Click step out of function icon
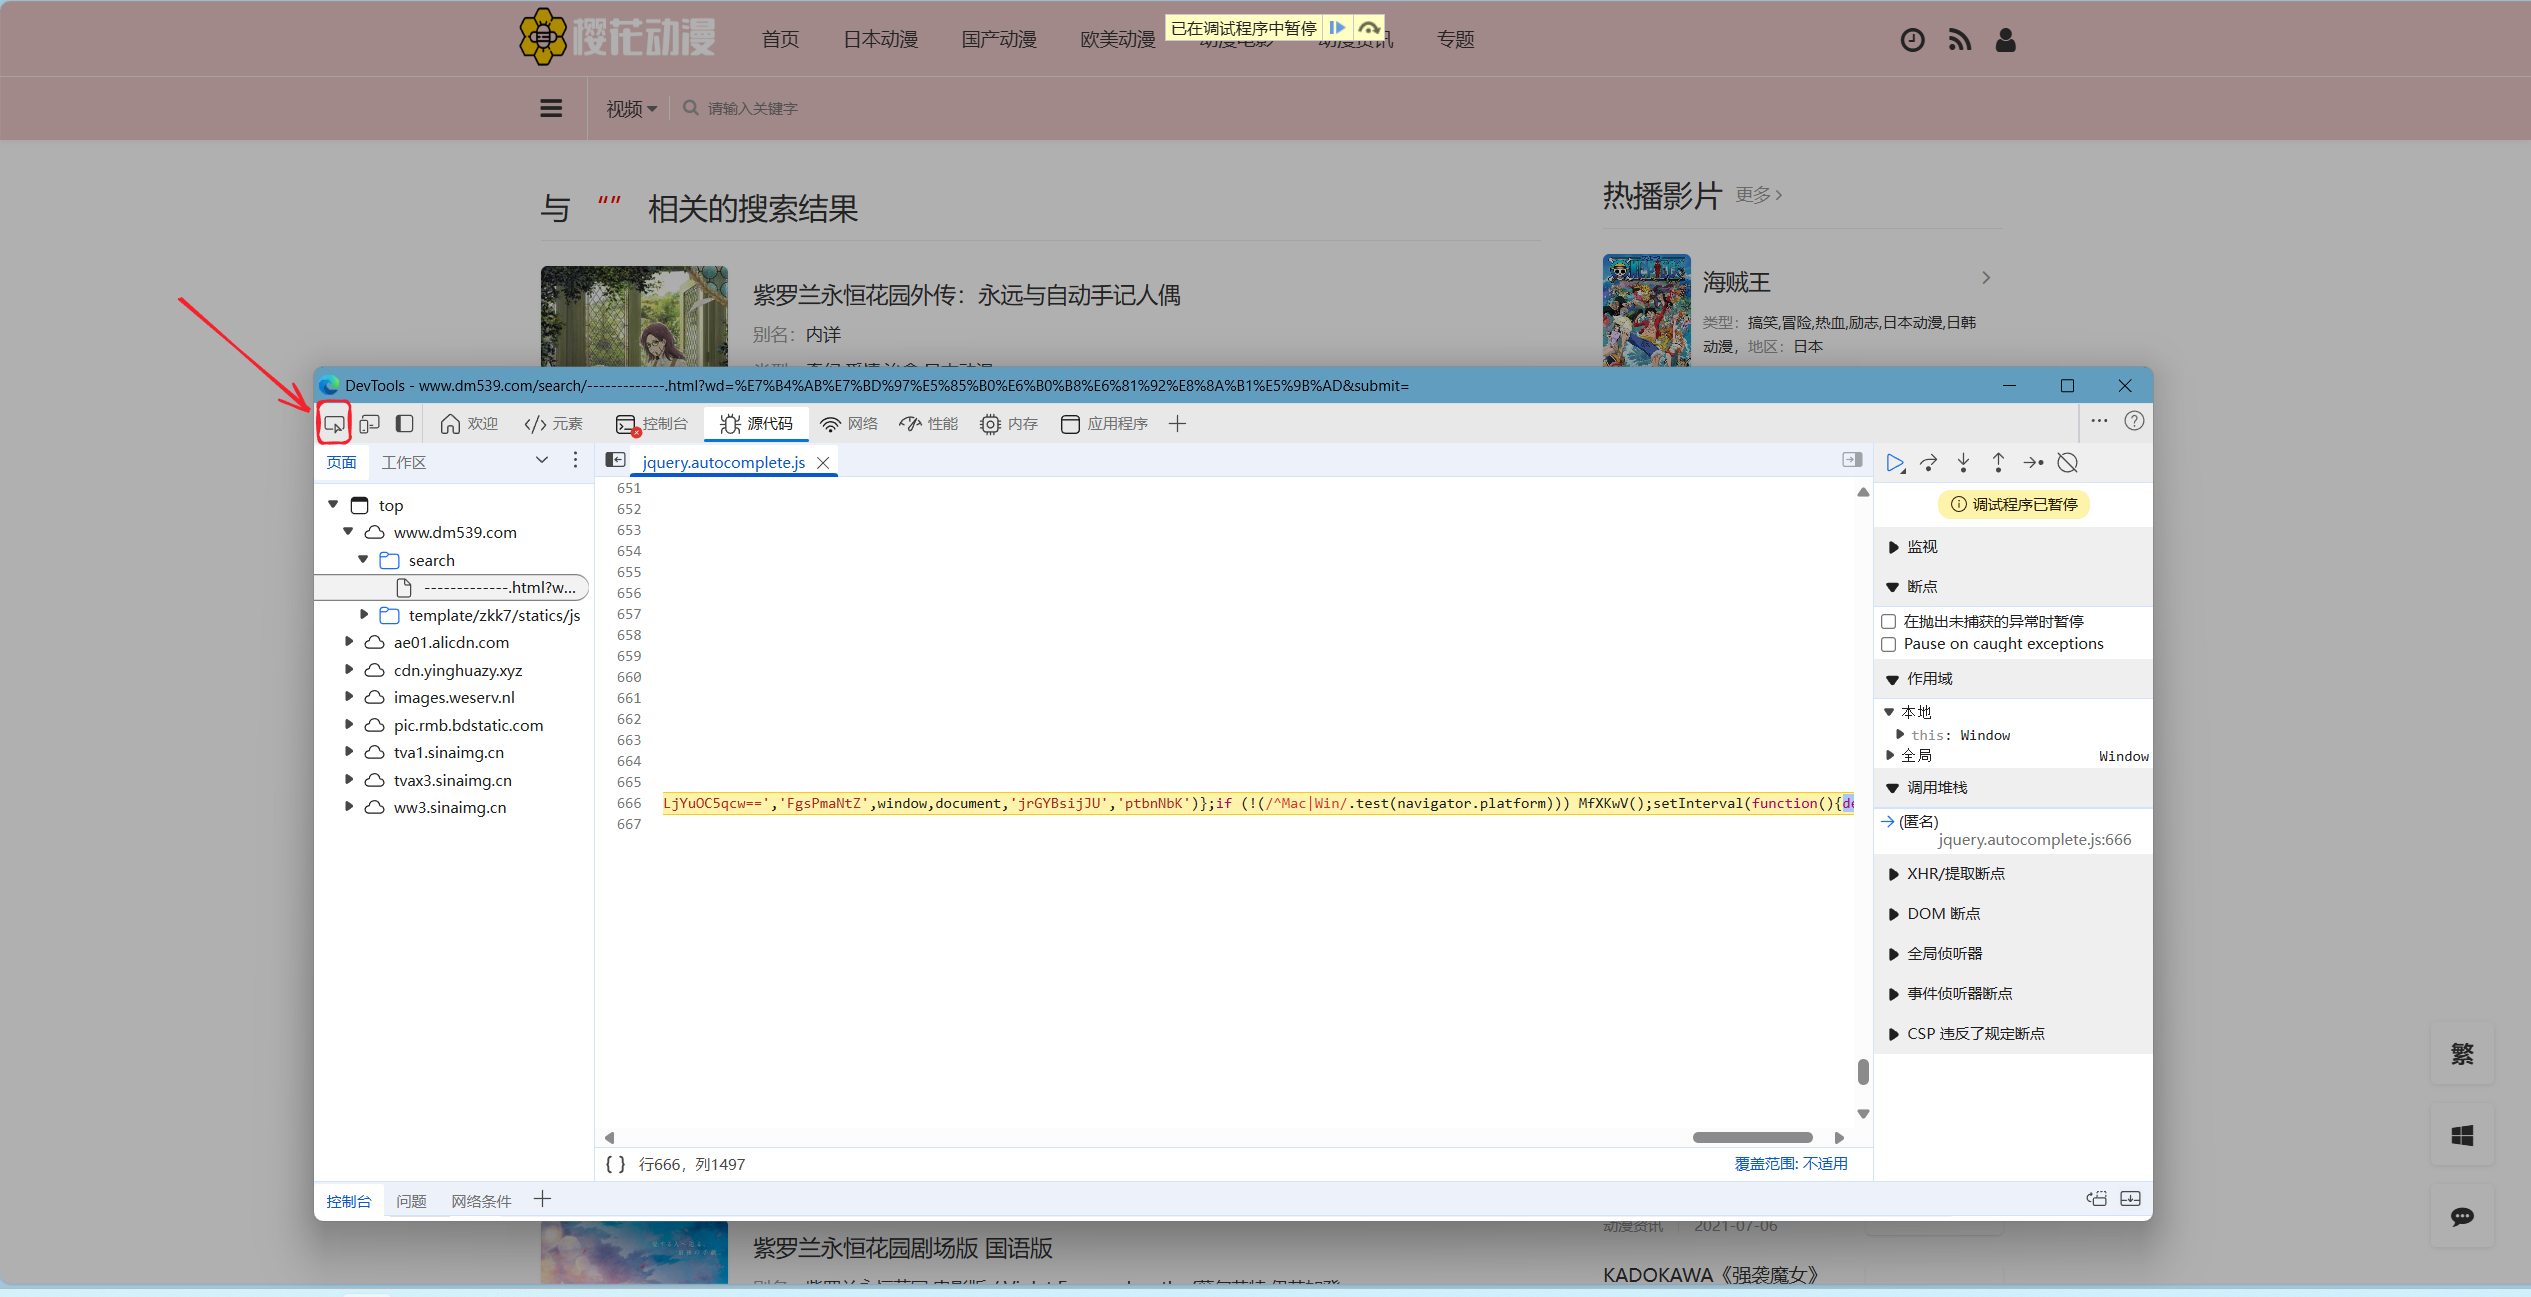 (1998, 463)
